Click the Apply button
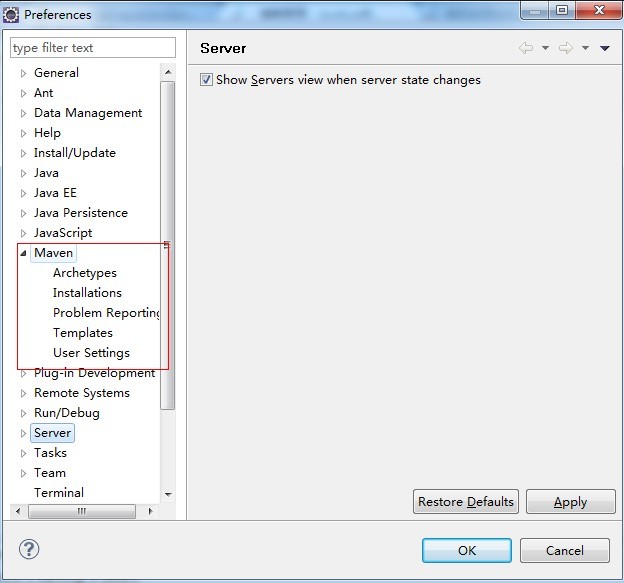The image size is (624, 583). click(x=570, y=501)
